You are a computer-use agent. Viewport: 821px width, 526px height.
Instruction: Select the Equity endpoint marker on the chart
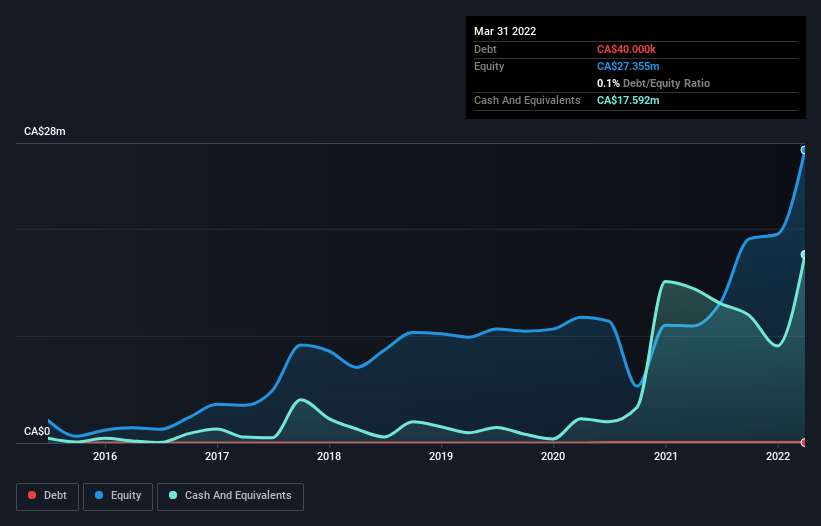point(804,150)
